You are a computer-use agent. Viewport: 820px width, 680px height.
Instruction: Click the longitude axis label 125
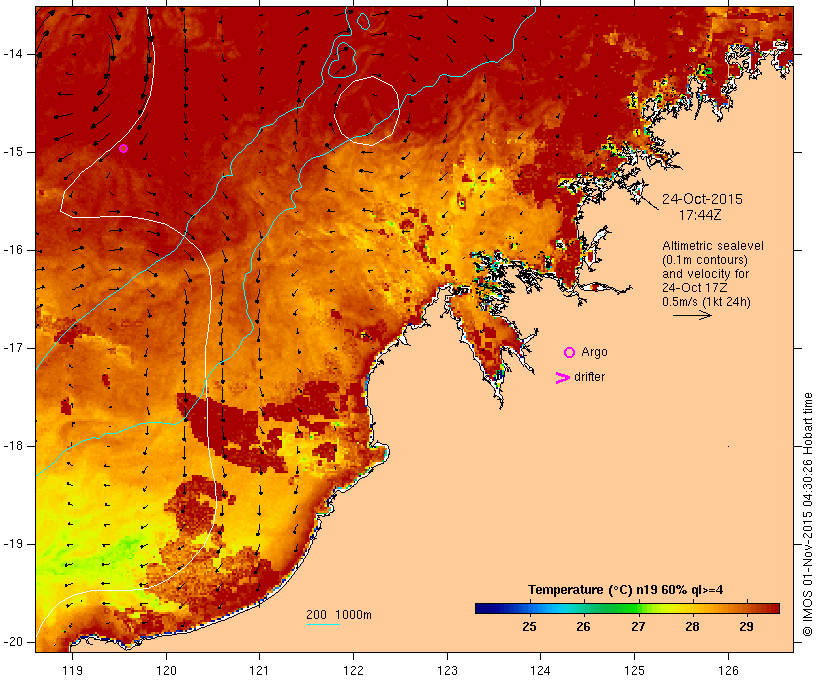(634, 670)
